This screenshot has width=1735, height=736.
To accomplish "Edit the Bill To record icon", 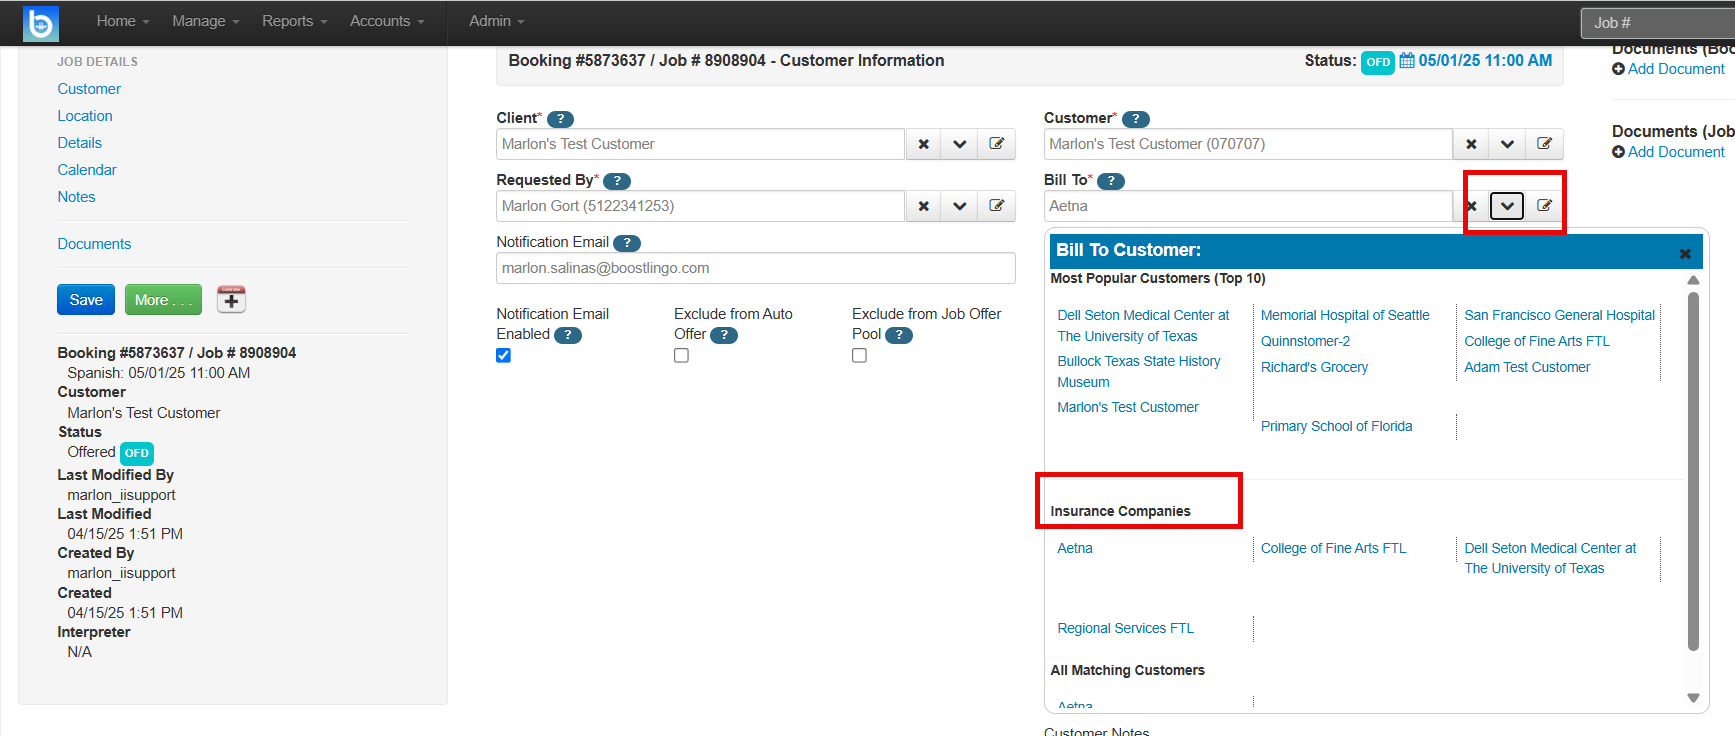I will point(1544,206).
